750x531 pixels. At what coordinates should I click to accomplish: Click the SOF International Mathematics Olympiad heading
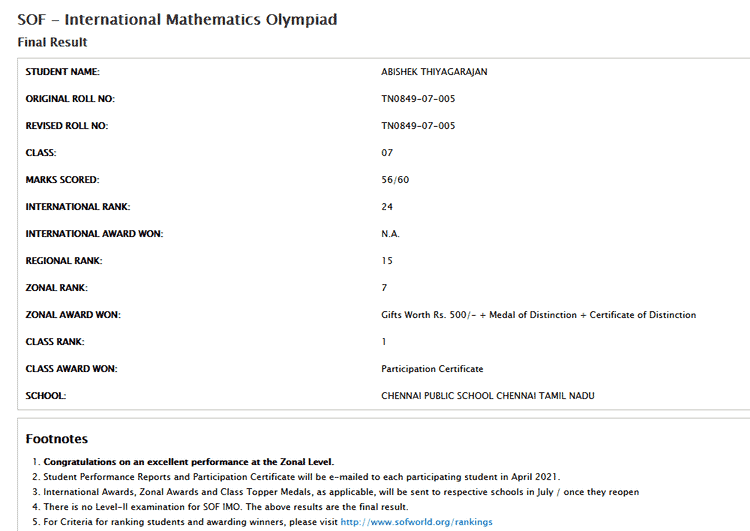(177, 19)
